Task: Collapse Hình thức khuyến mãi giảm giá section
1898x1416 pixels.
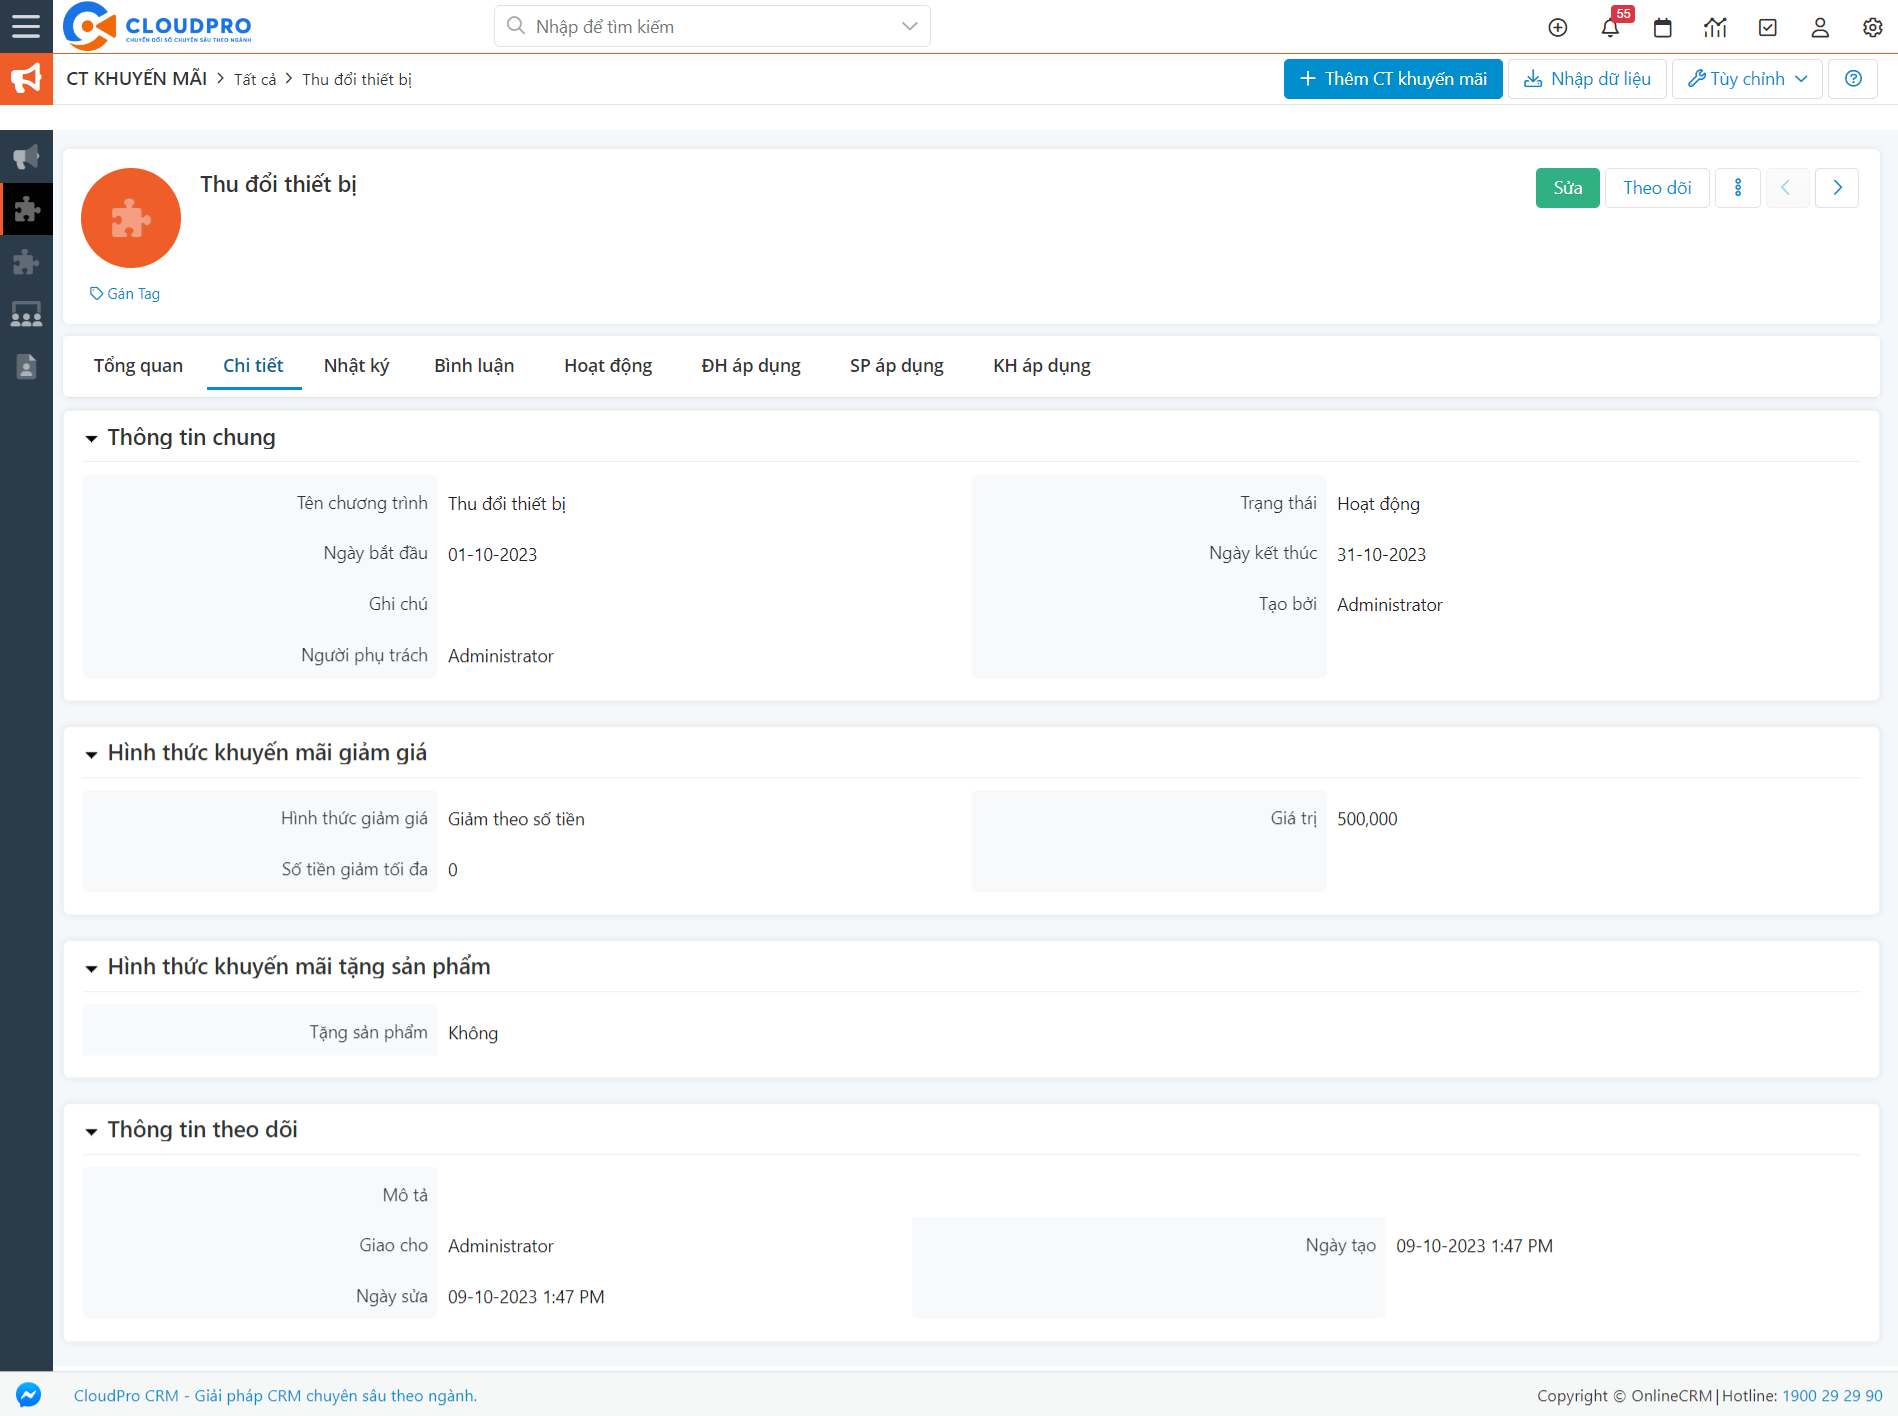Action: tap(91, 754)
